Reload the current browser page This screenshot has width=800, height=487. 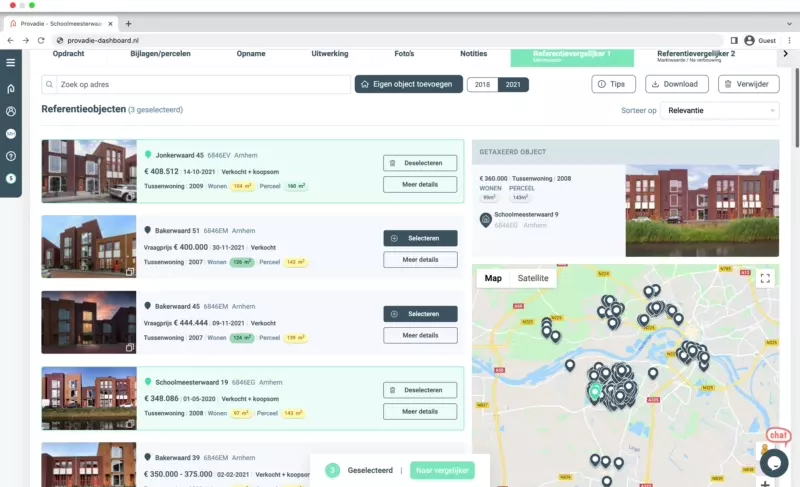click(41, 40)
